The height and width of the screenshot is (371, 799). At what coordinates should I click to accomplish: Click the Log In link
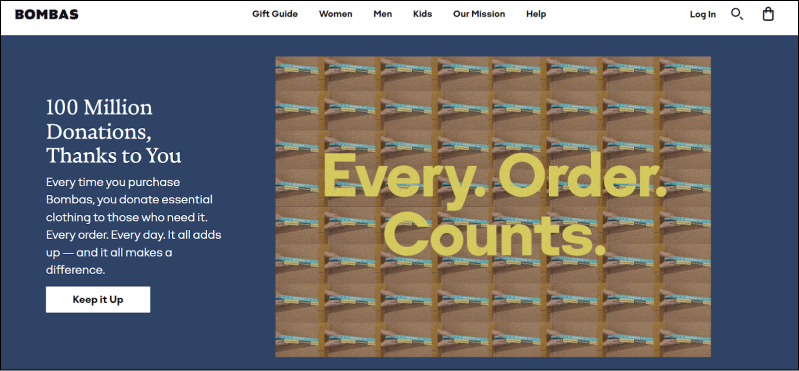[703, 15]
